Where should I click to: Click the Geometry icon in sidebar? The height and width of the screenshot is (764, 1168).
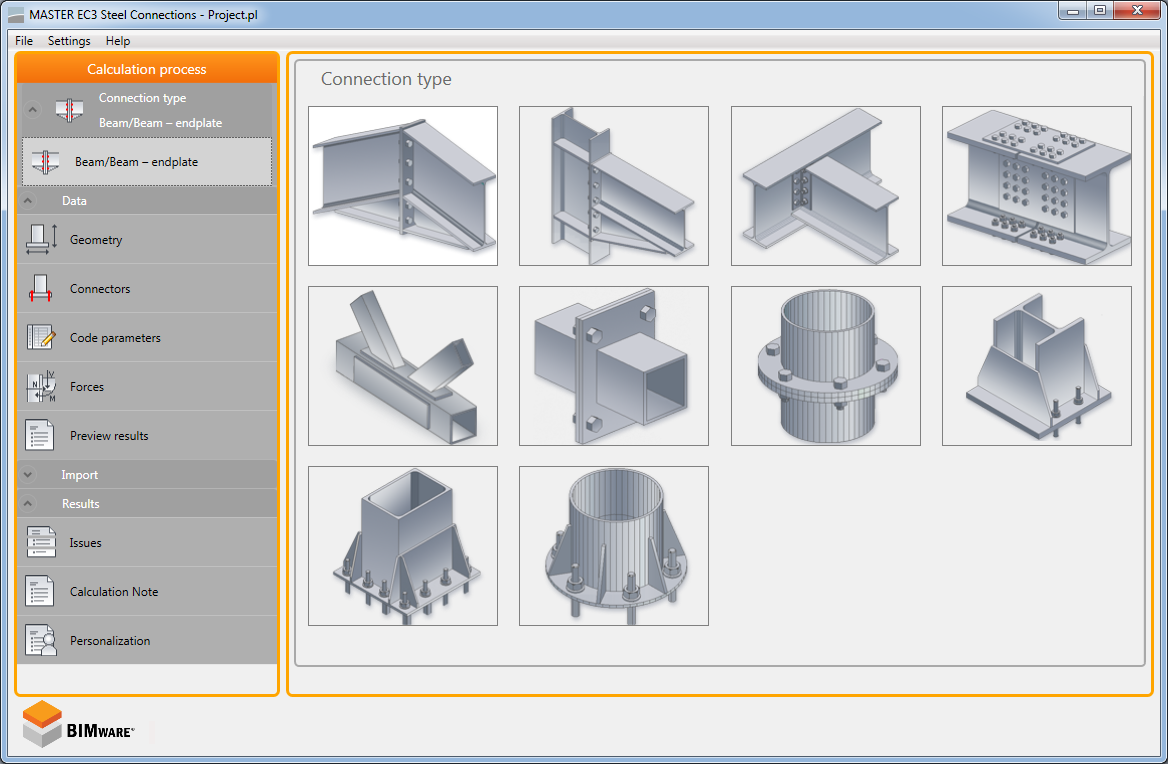(41, 240)
